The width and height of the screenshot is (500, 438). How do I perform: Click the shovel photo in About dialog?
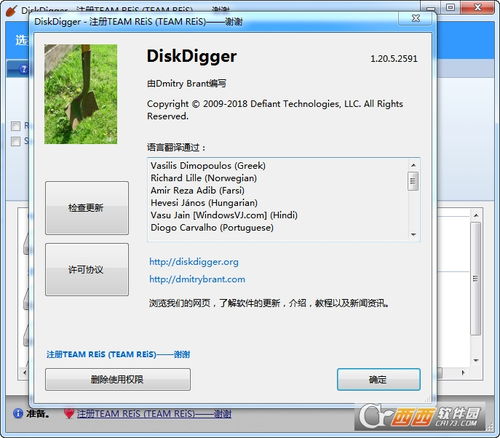click(x=81, y=94)
